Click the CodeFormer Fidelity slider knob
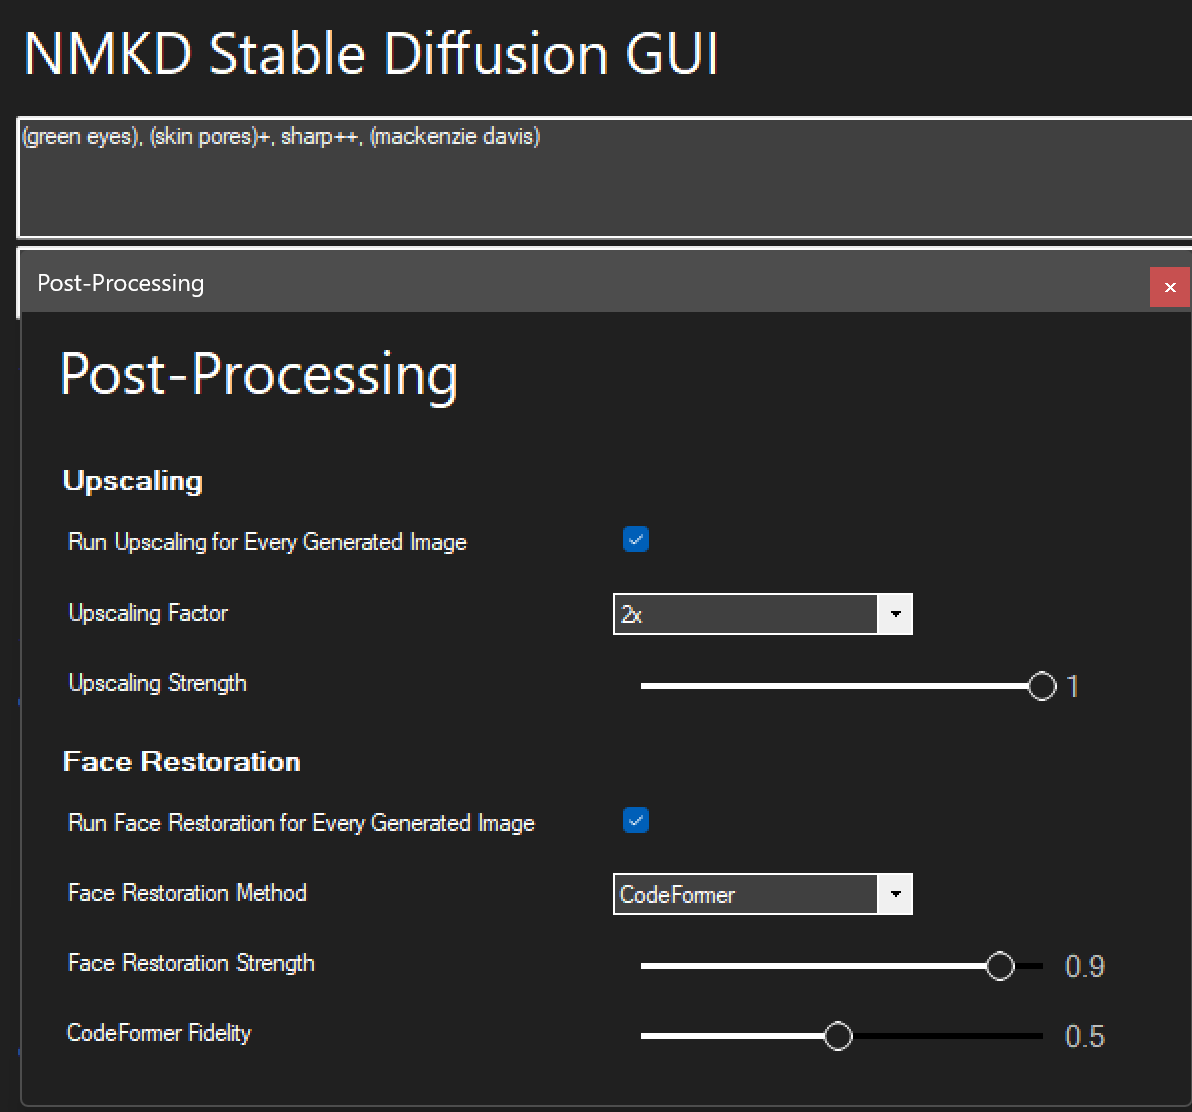The height and width of the screenshot is (1112, 1192). (x=838, y=1036)
